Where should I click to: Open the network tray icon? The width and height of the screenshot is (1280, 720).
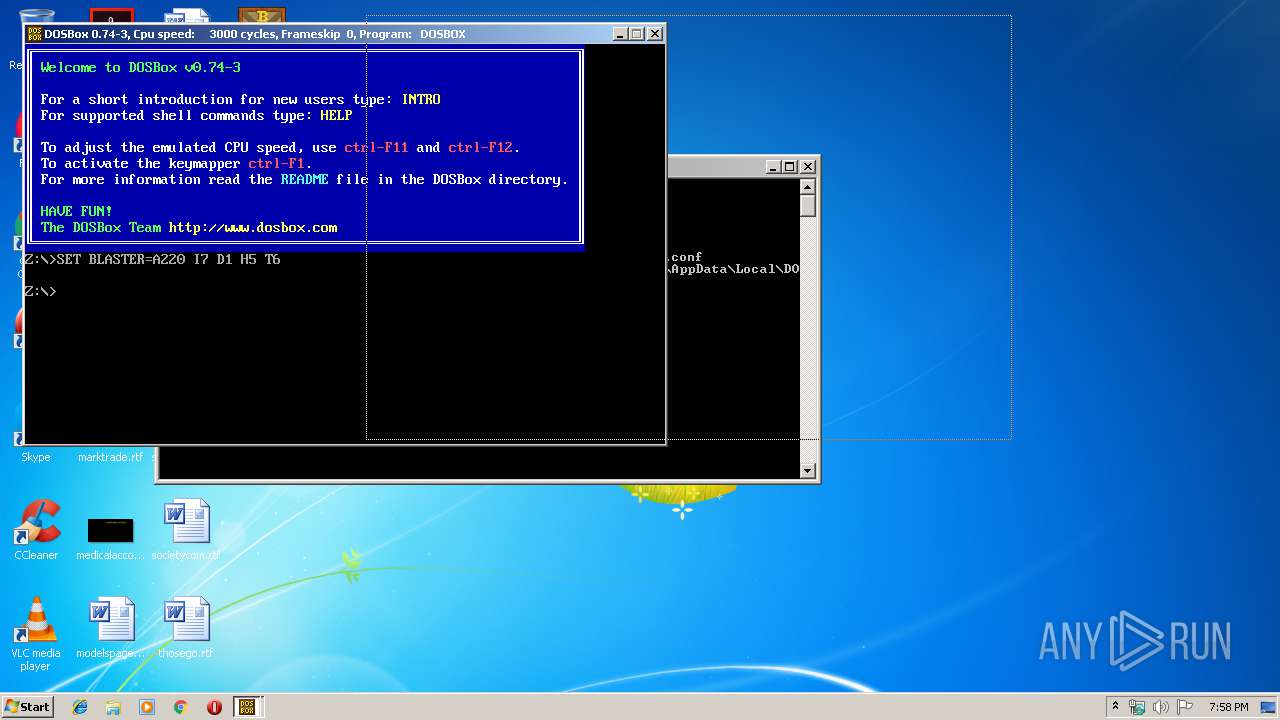[1137, 707]
